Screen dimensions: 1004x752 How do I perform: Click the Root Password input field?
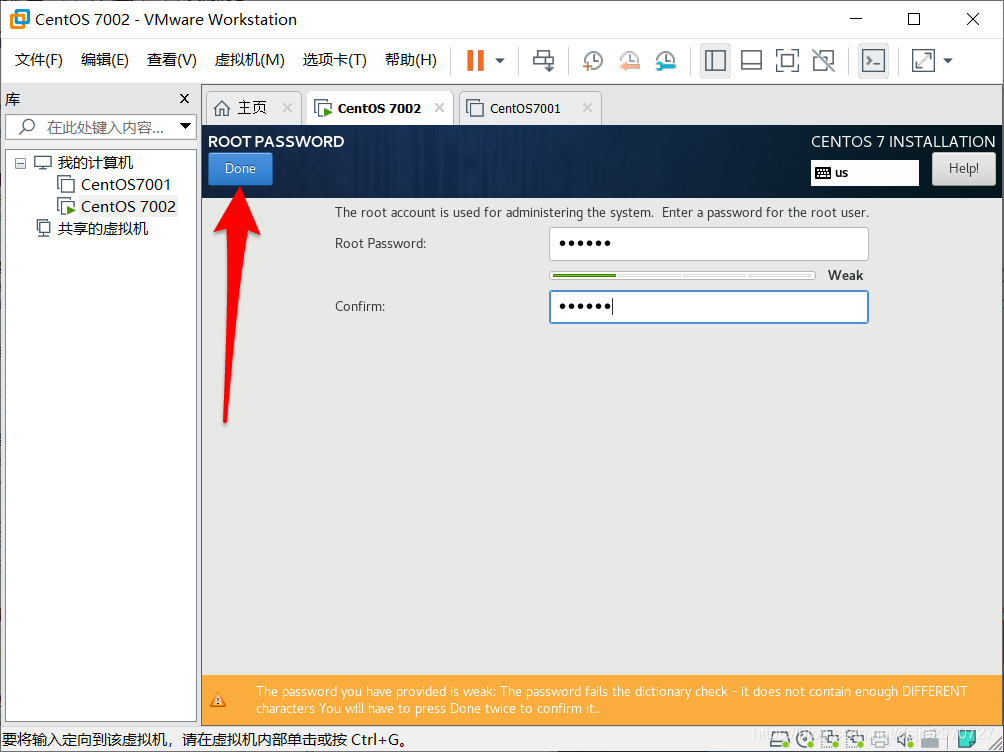click(x=709, y=244)
